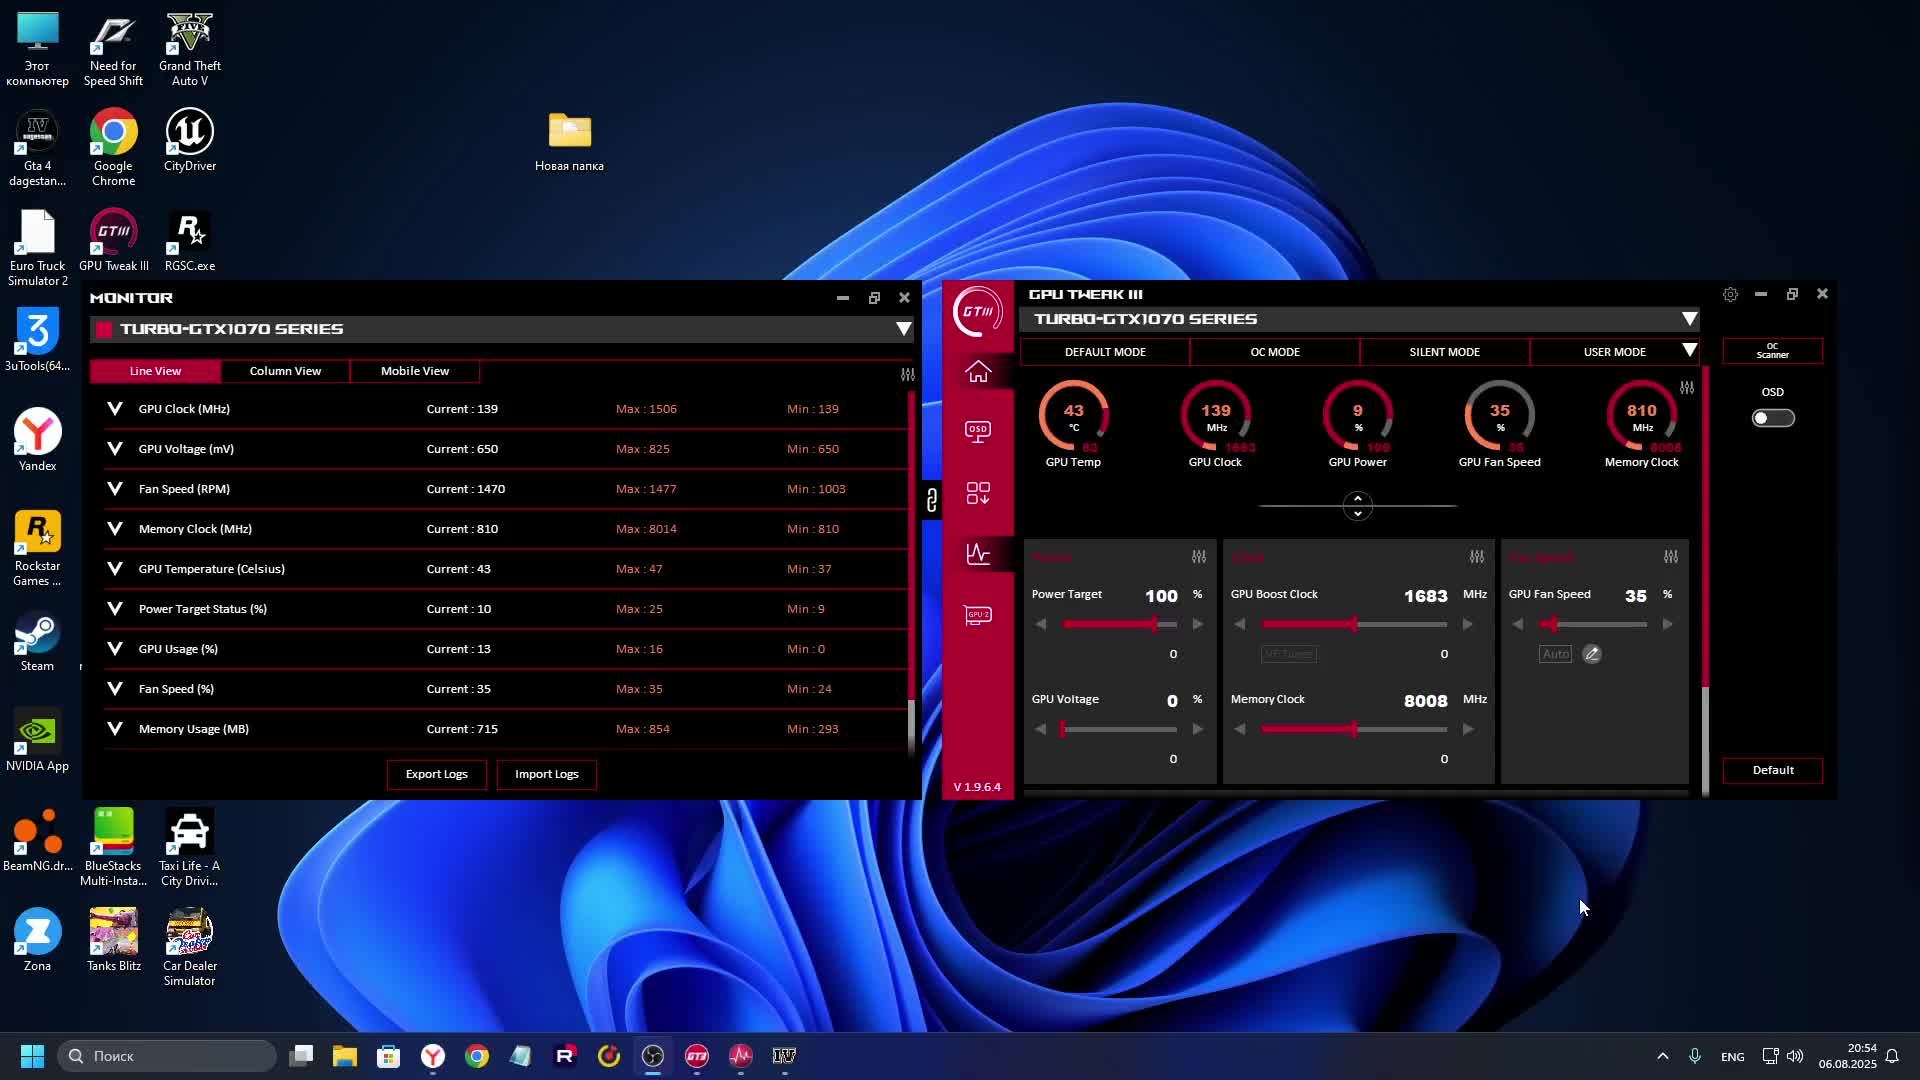This screenshot has width=1920, height=1080.
Task: Open the utility download sidebar icon
Action: (978, 493)
